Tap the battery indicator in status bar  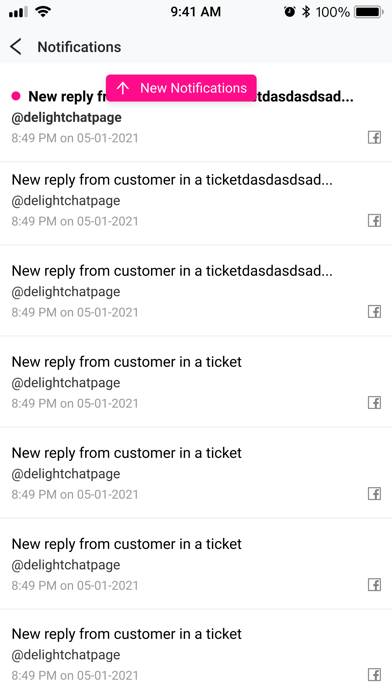pos(368,12)
